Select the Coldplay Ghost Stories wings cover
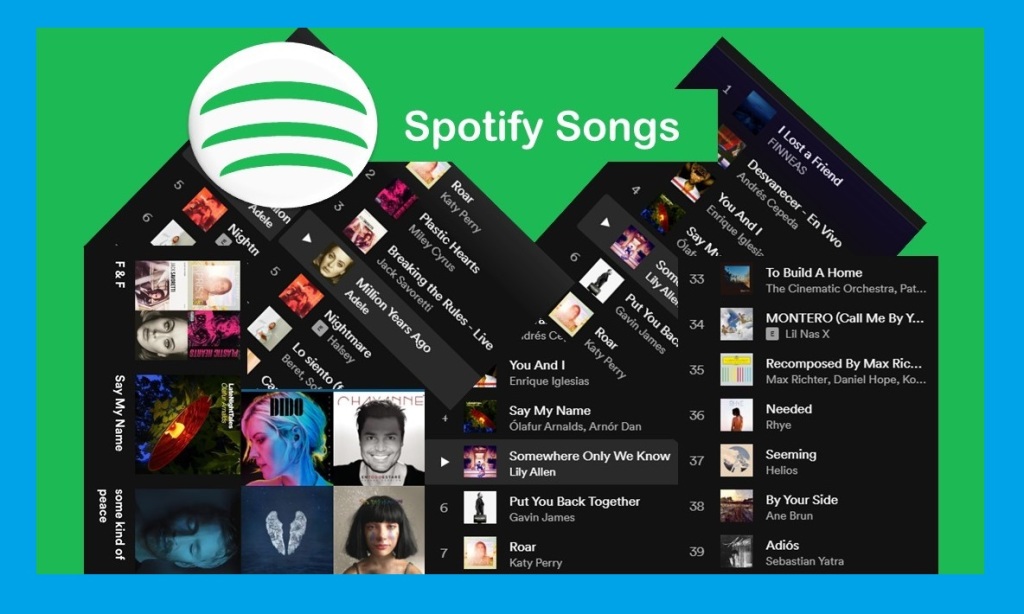 click(287, 530)
